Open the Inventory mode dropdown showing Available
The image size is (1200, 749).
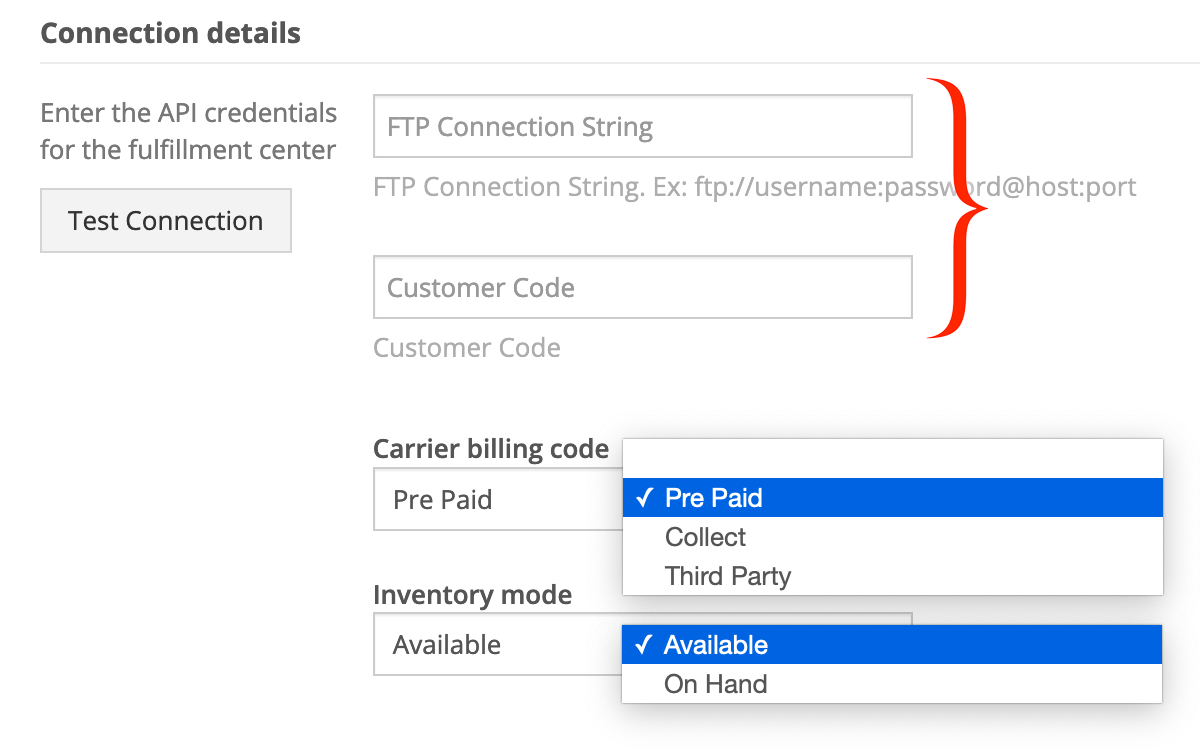coord(498,644)
